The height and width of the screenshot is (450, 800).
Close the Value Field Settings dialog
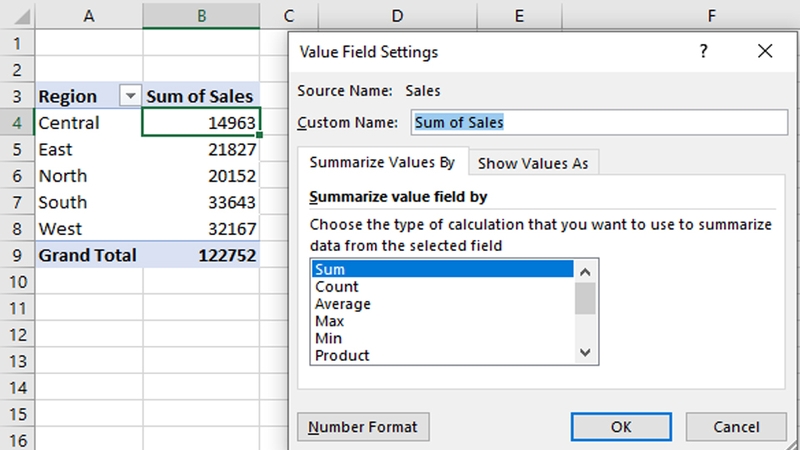coord(765,51)
